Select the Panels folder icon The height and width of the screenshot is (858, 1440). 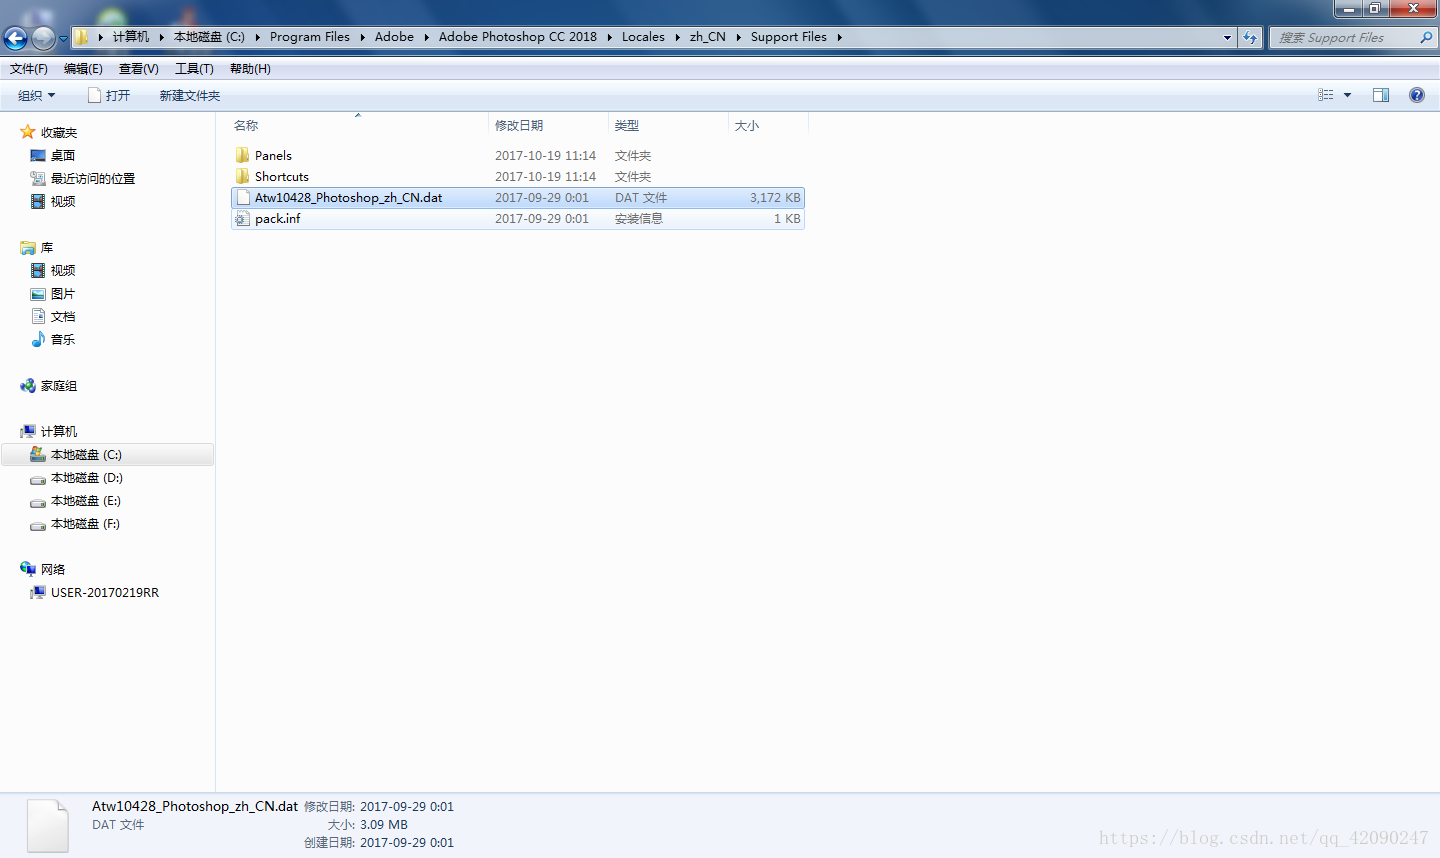pos(243,155)
